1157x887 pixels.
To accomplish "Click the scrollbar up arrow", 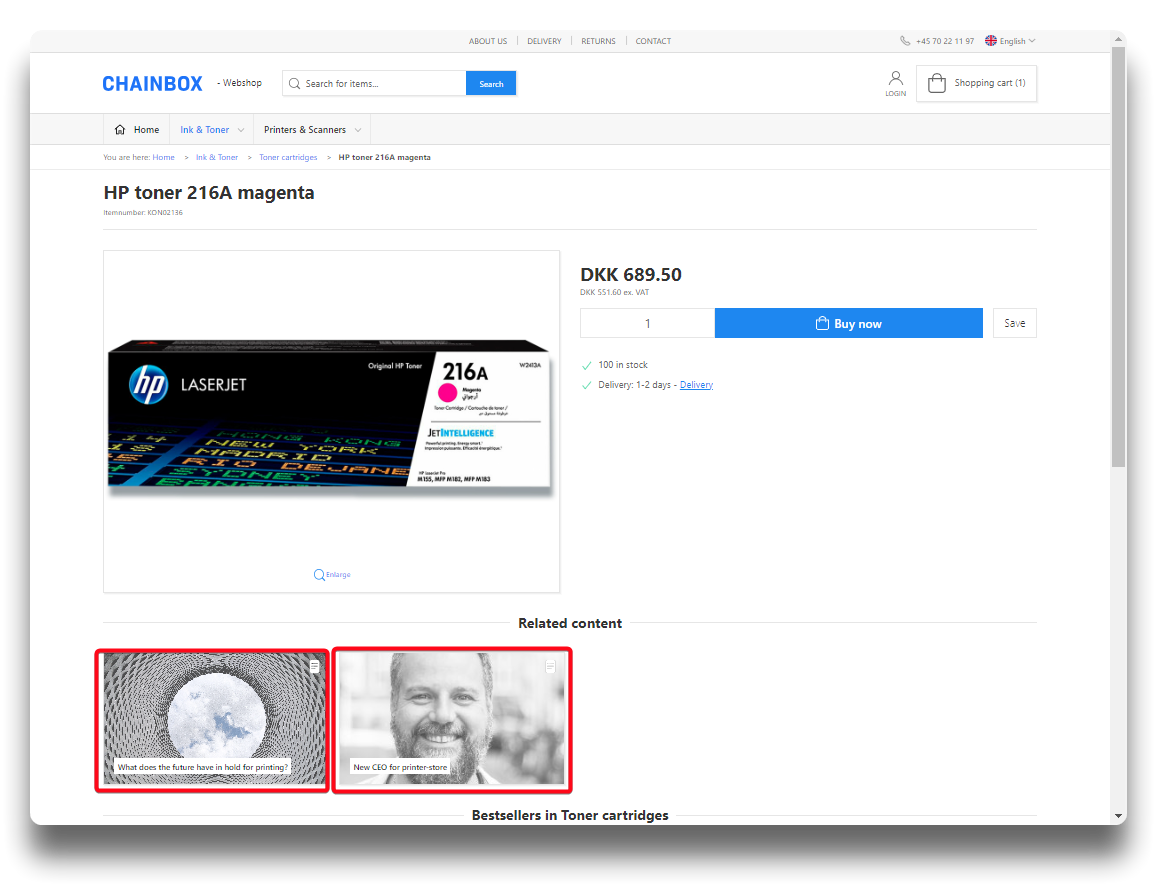I will click(x=1119, y=39).
